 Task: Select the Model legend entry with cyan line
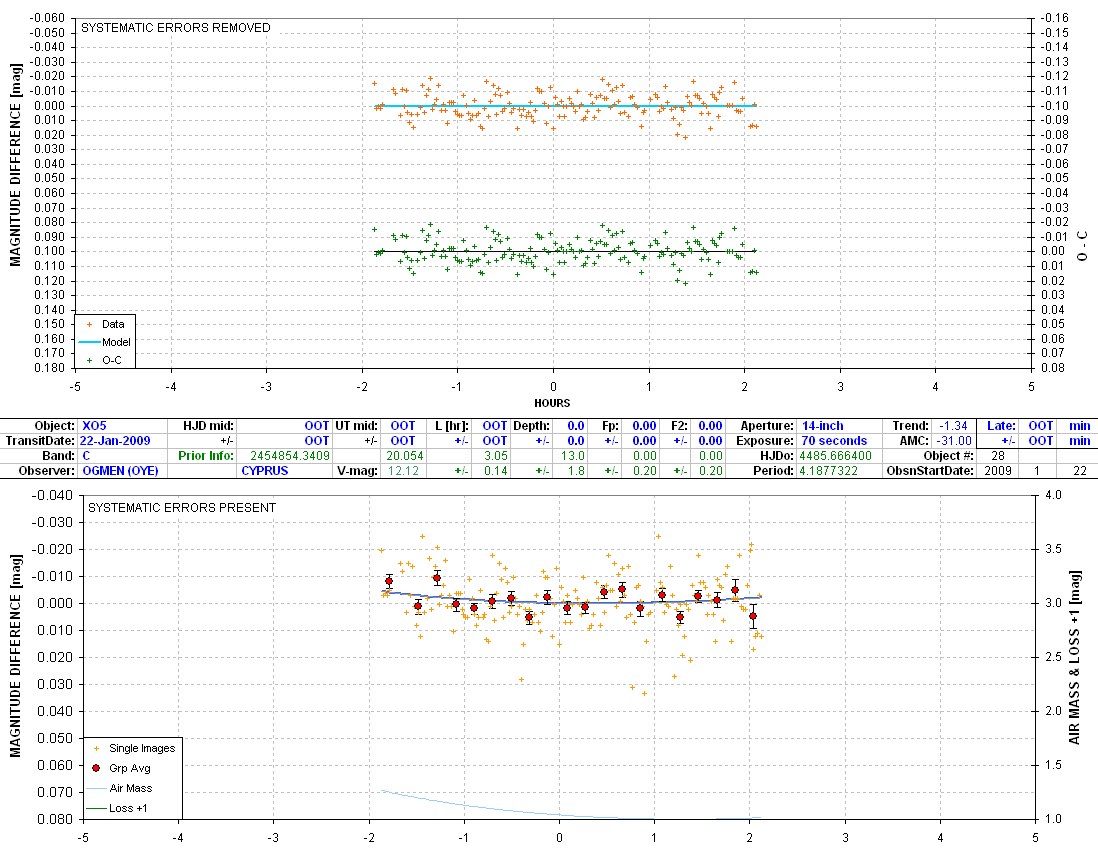(x=105, y=343)
